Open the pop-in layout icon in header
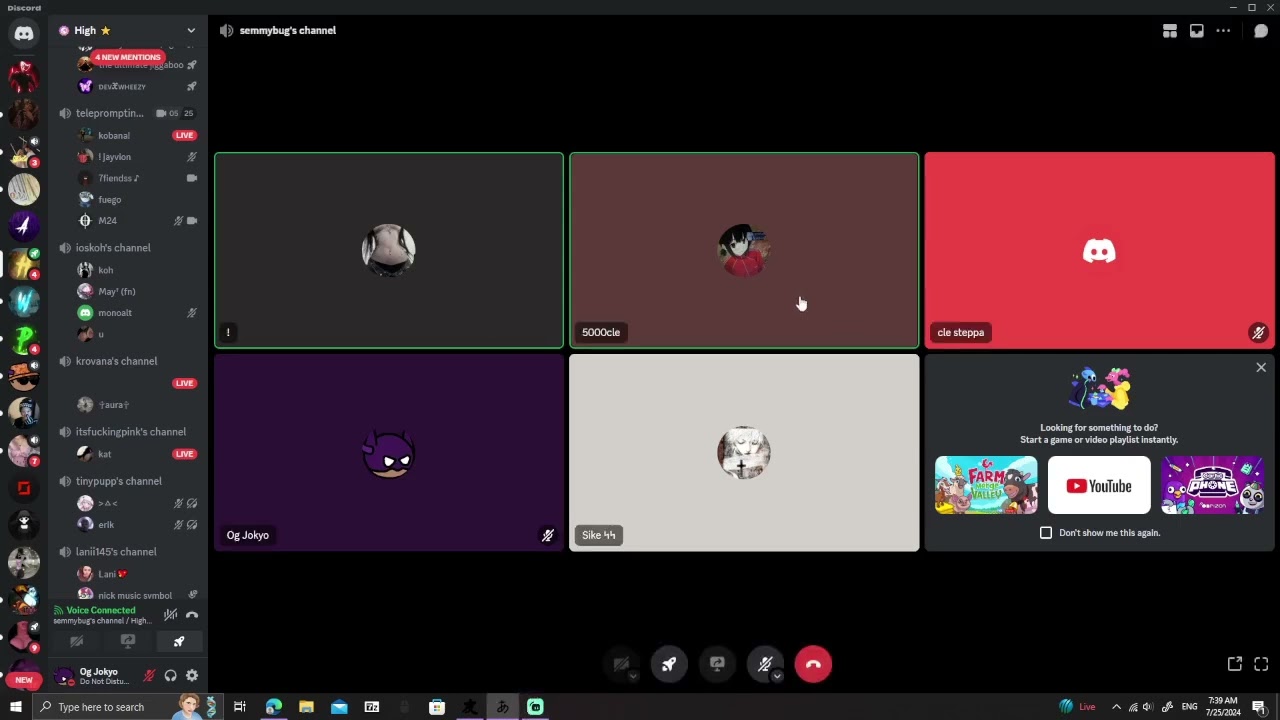The height and width of the screenshot is (720, 1280). coord(1197,31)
